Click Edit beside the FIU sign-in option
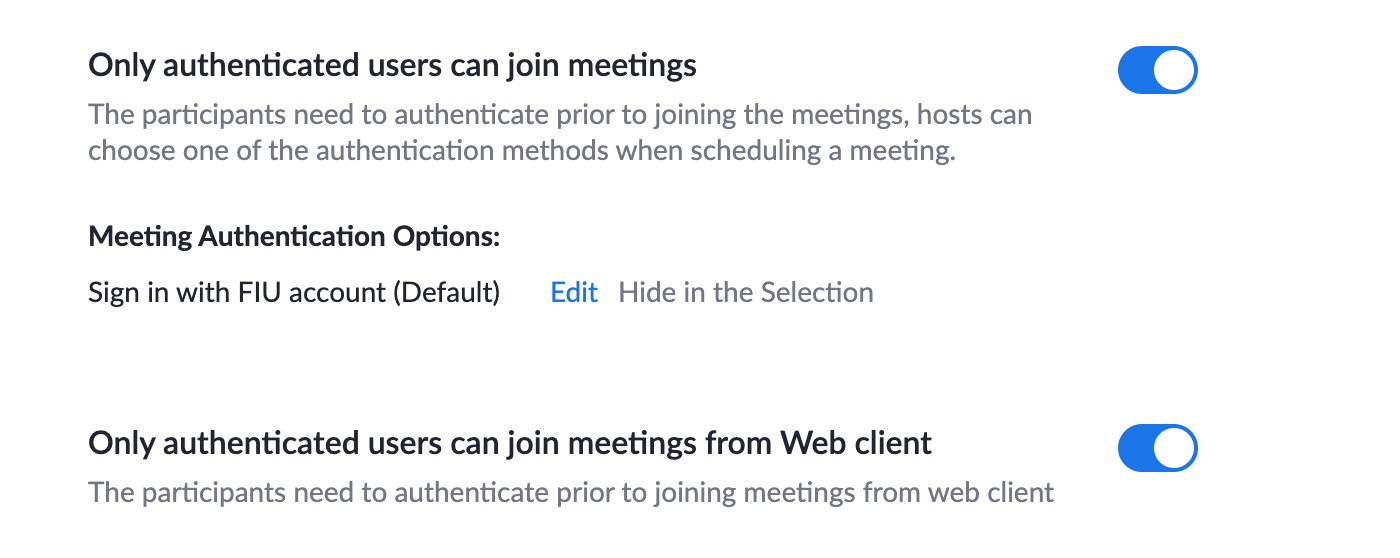Image resolution: width=1400 pixels, height=558 pixels. (574, 293)
